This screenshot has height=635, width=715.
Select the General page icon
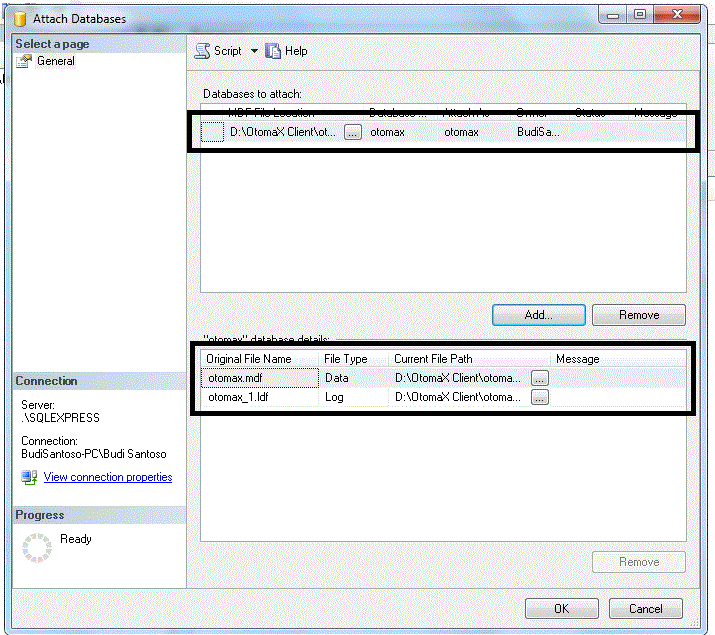[25, 62]
